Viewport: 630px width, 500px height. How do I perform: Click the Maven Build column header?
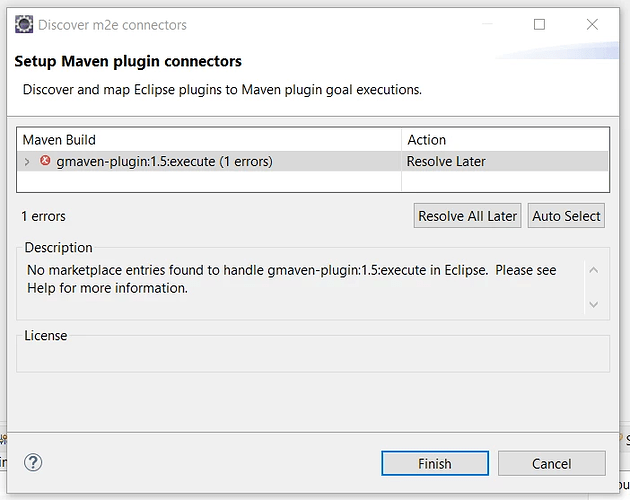tap(209, 140)
